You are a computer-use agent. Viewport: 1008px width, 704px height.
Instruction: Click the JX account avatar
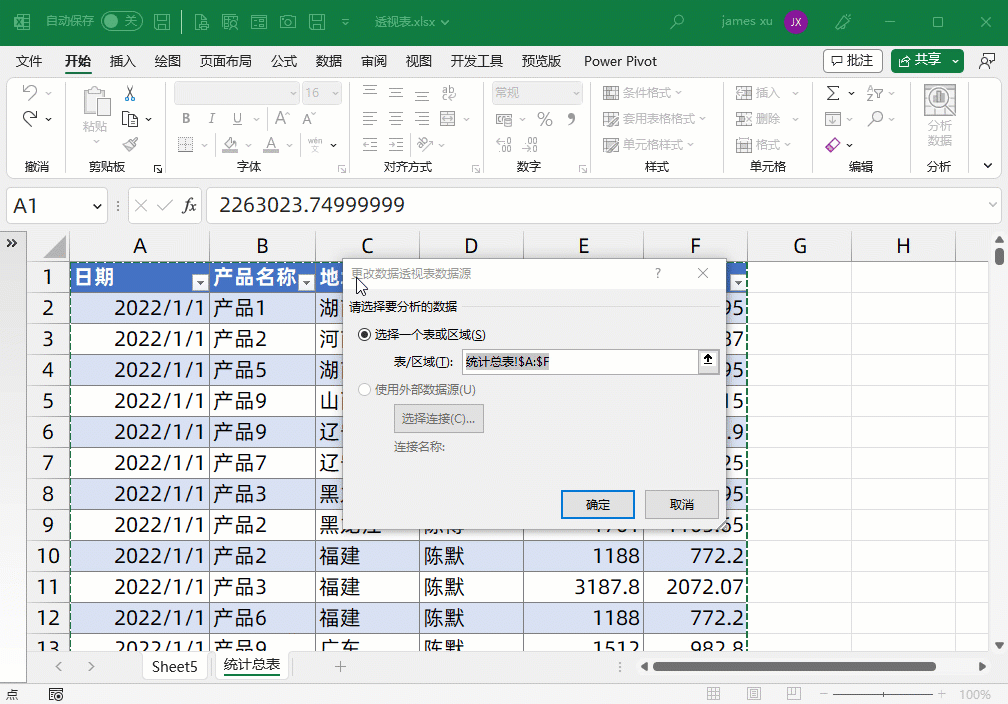(796, 22)
